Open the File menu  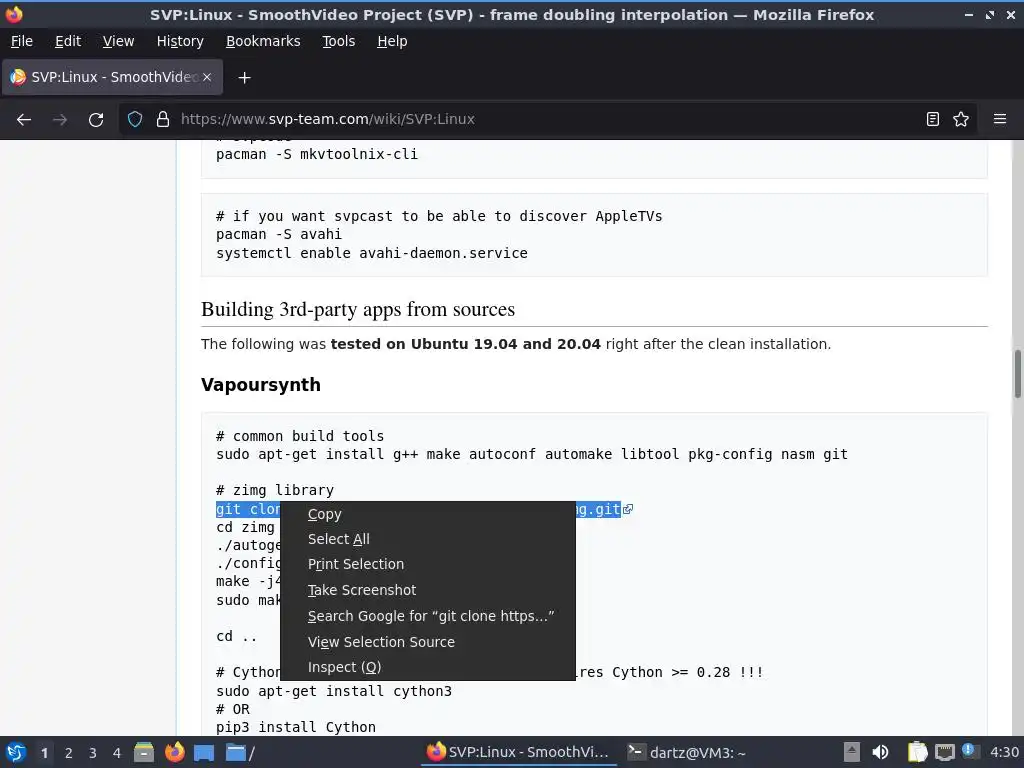click(22, 41)
